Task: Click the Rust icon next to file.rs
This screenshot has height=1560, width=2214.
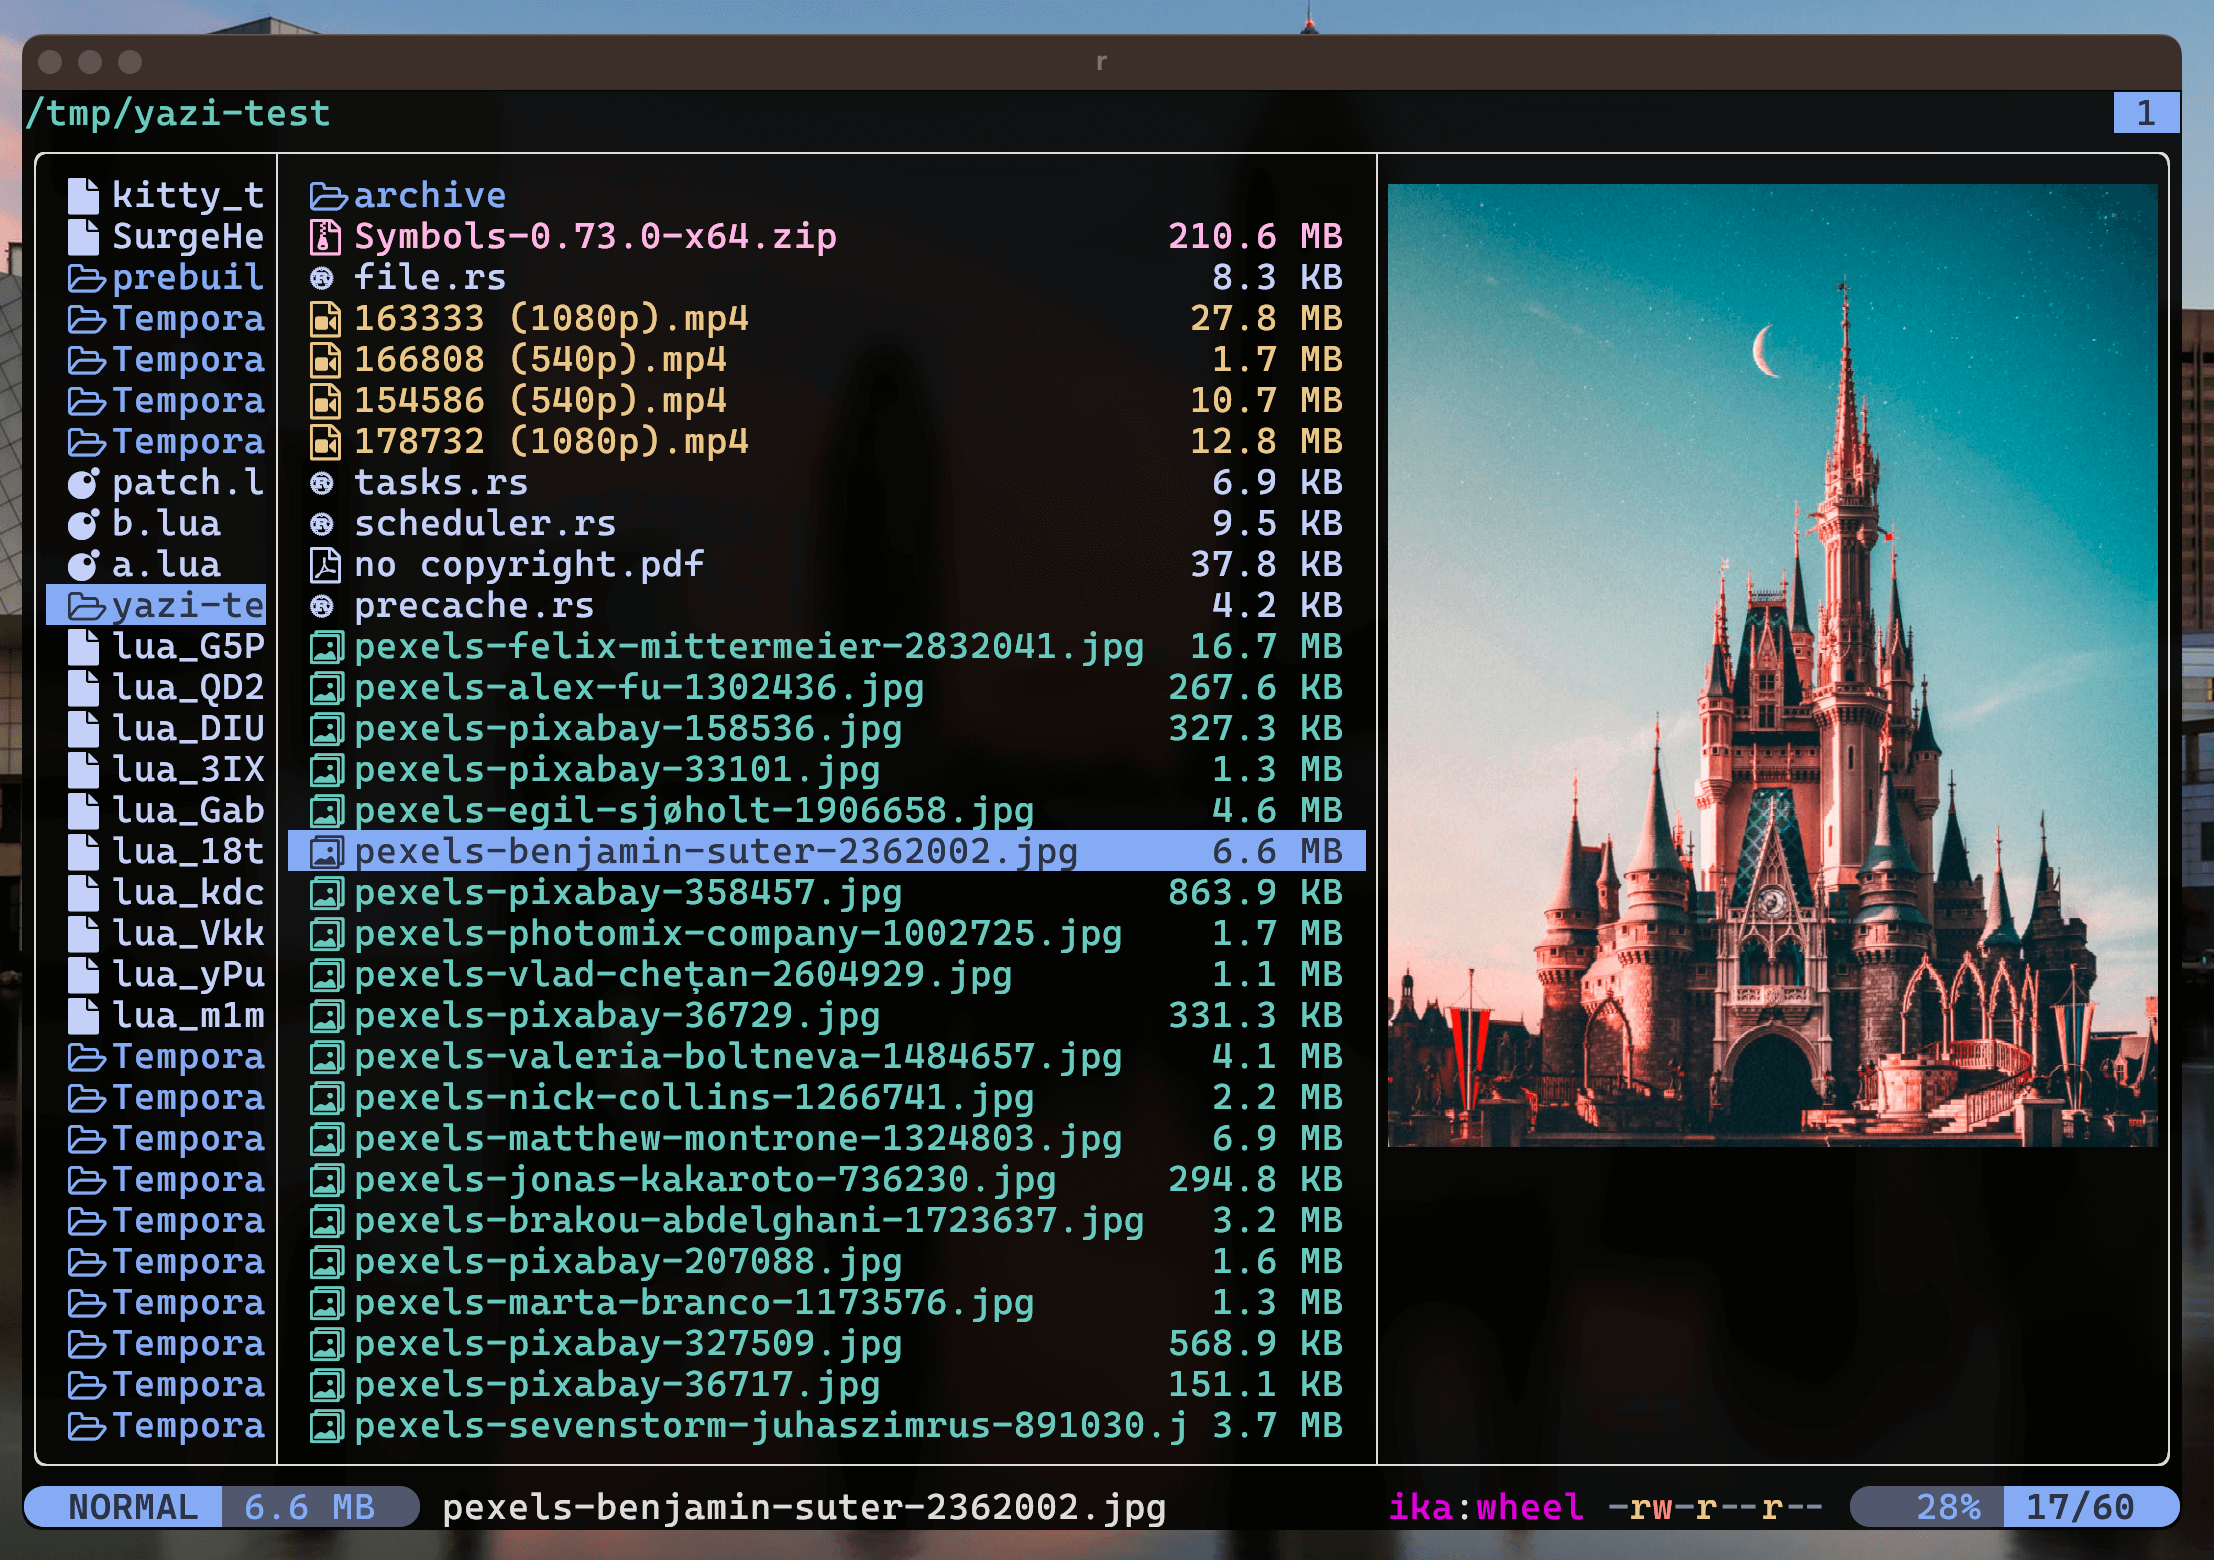Action: [x=322, y=278]
